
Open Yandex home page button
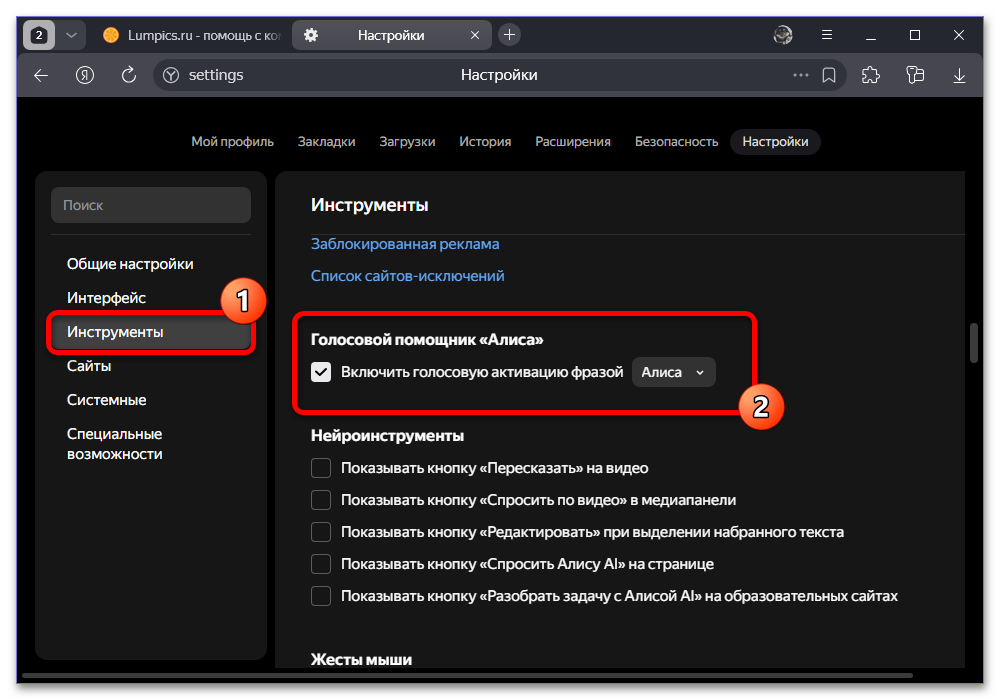(85, 75)
